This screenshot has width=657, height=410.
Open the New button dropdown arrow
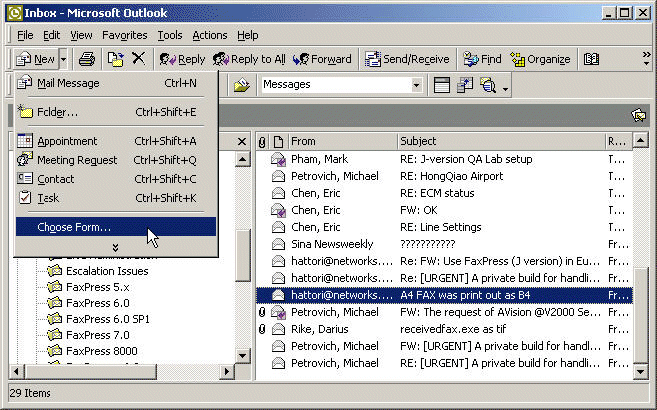tap(63, 60)
